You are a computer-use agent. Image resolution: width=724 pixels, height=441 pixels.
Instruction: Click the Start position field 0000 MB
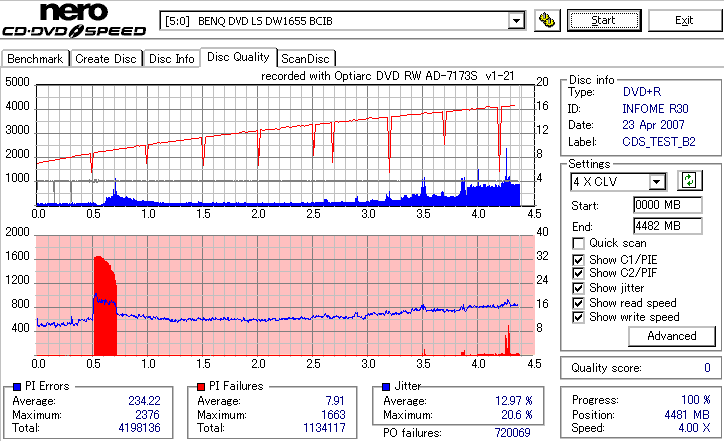coord(668,205)
